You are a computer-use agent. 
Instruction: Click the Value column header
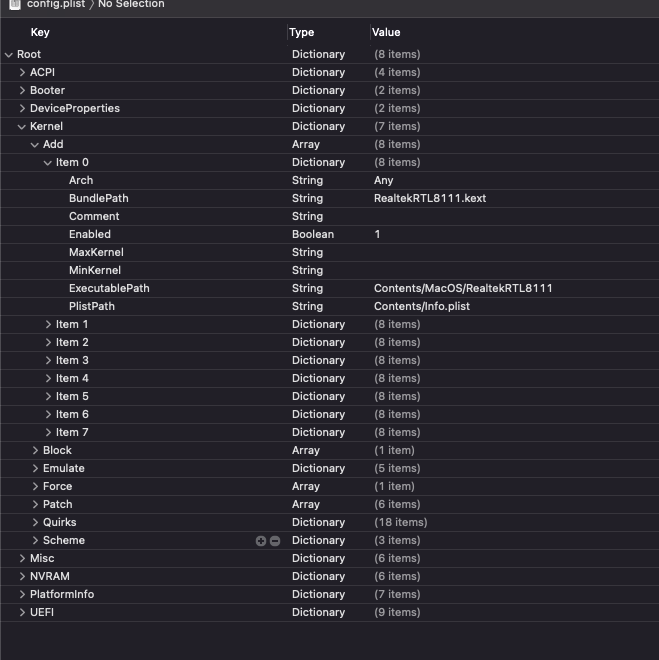pos(386,32)
